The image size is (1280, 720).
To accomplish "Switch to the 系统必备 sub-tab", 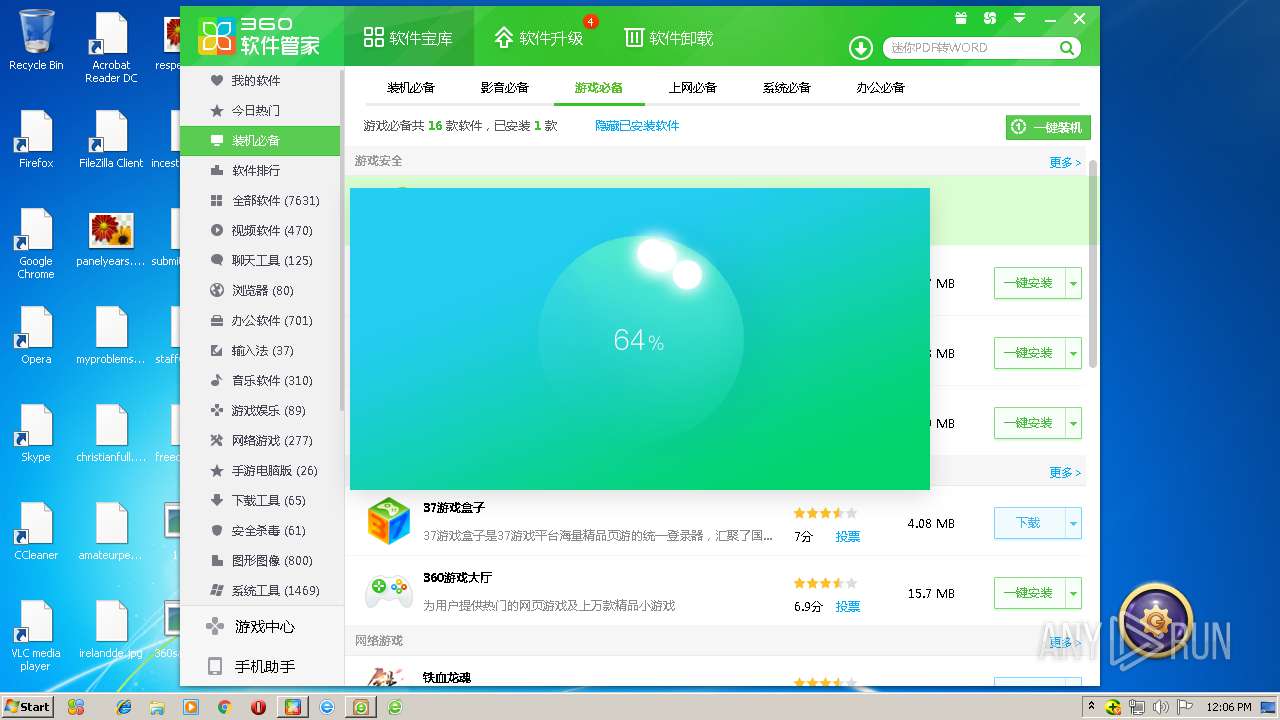I will (x=787, y=88).
